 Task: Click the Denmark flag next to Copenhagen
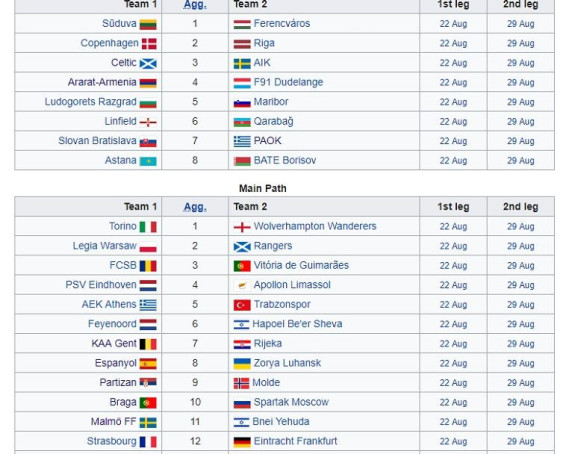click(149, 44)
